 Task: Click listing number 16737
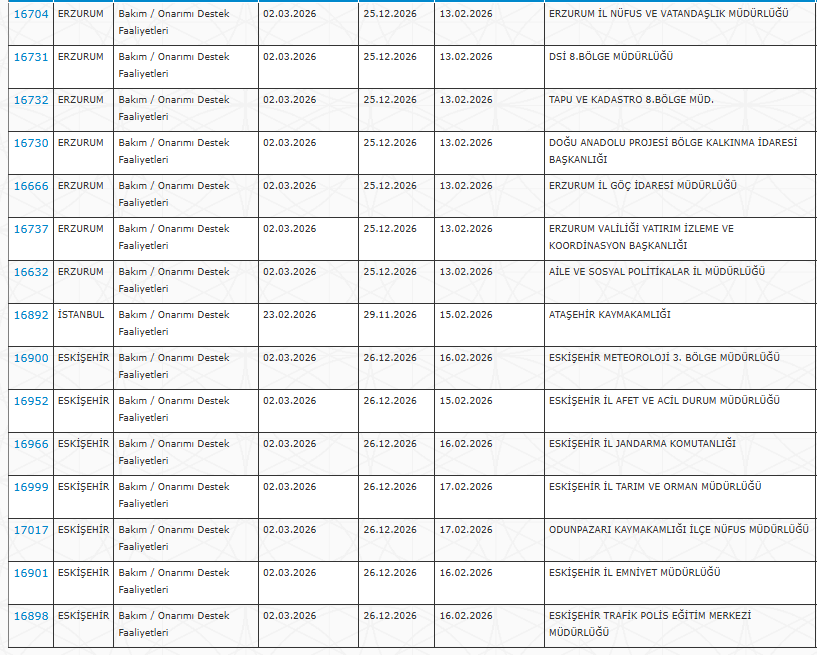coord(30,229)
